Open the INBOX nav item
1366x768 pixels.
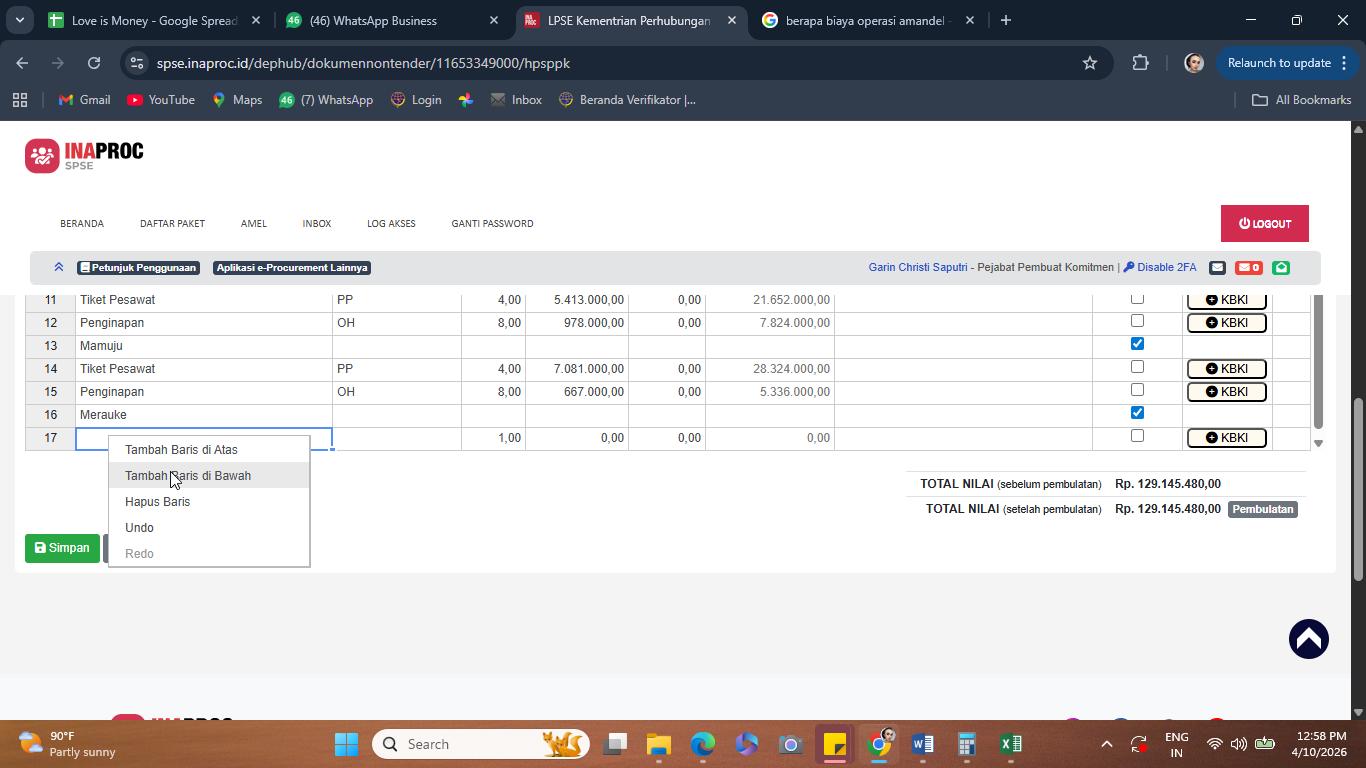(317, 224)
